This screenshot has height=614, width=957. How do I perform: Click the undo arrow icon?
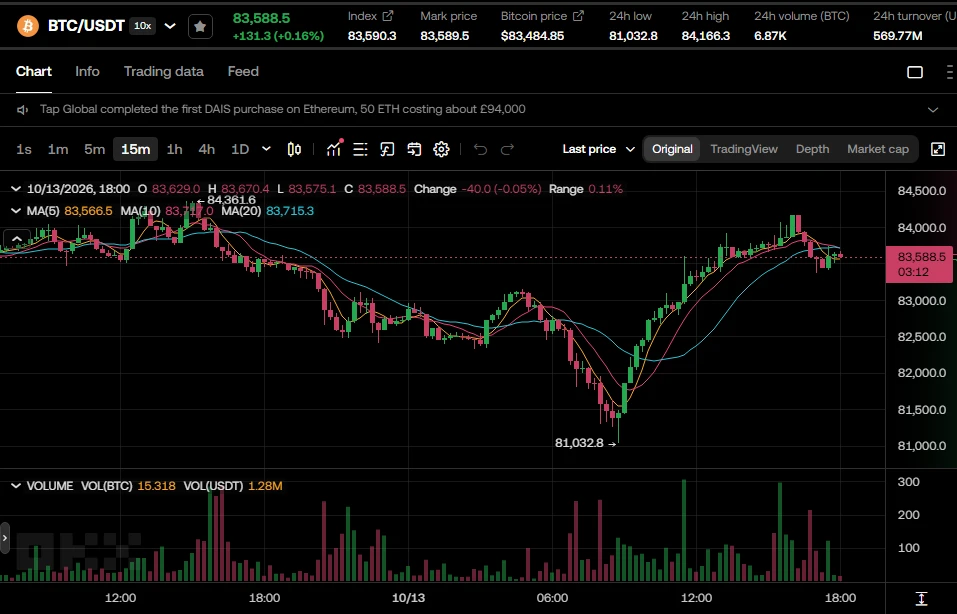[x=480, y=149]
